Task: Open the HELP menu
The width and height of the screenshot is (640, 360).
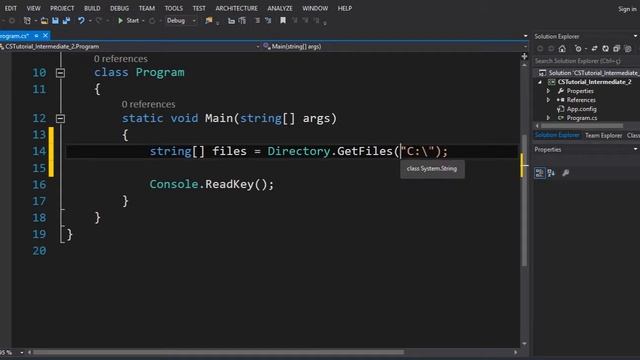Action: coord(345,8)
